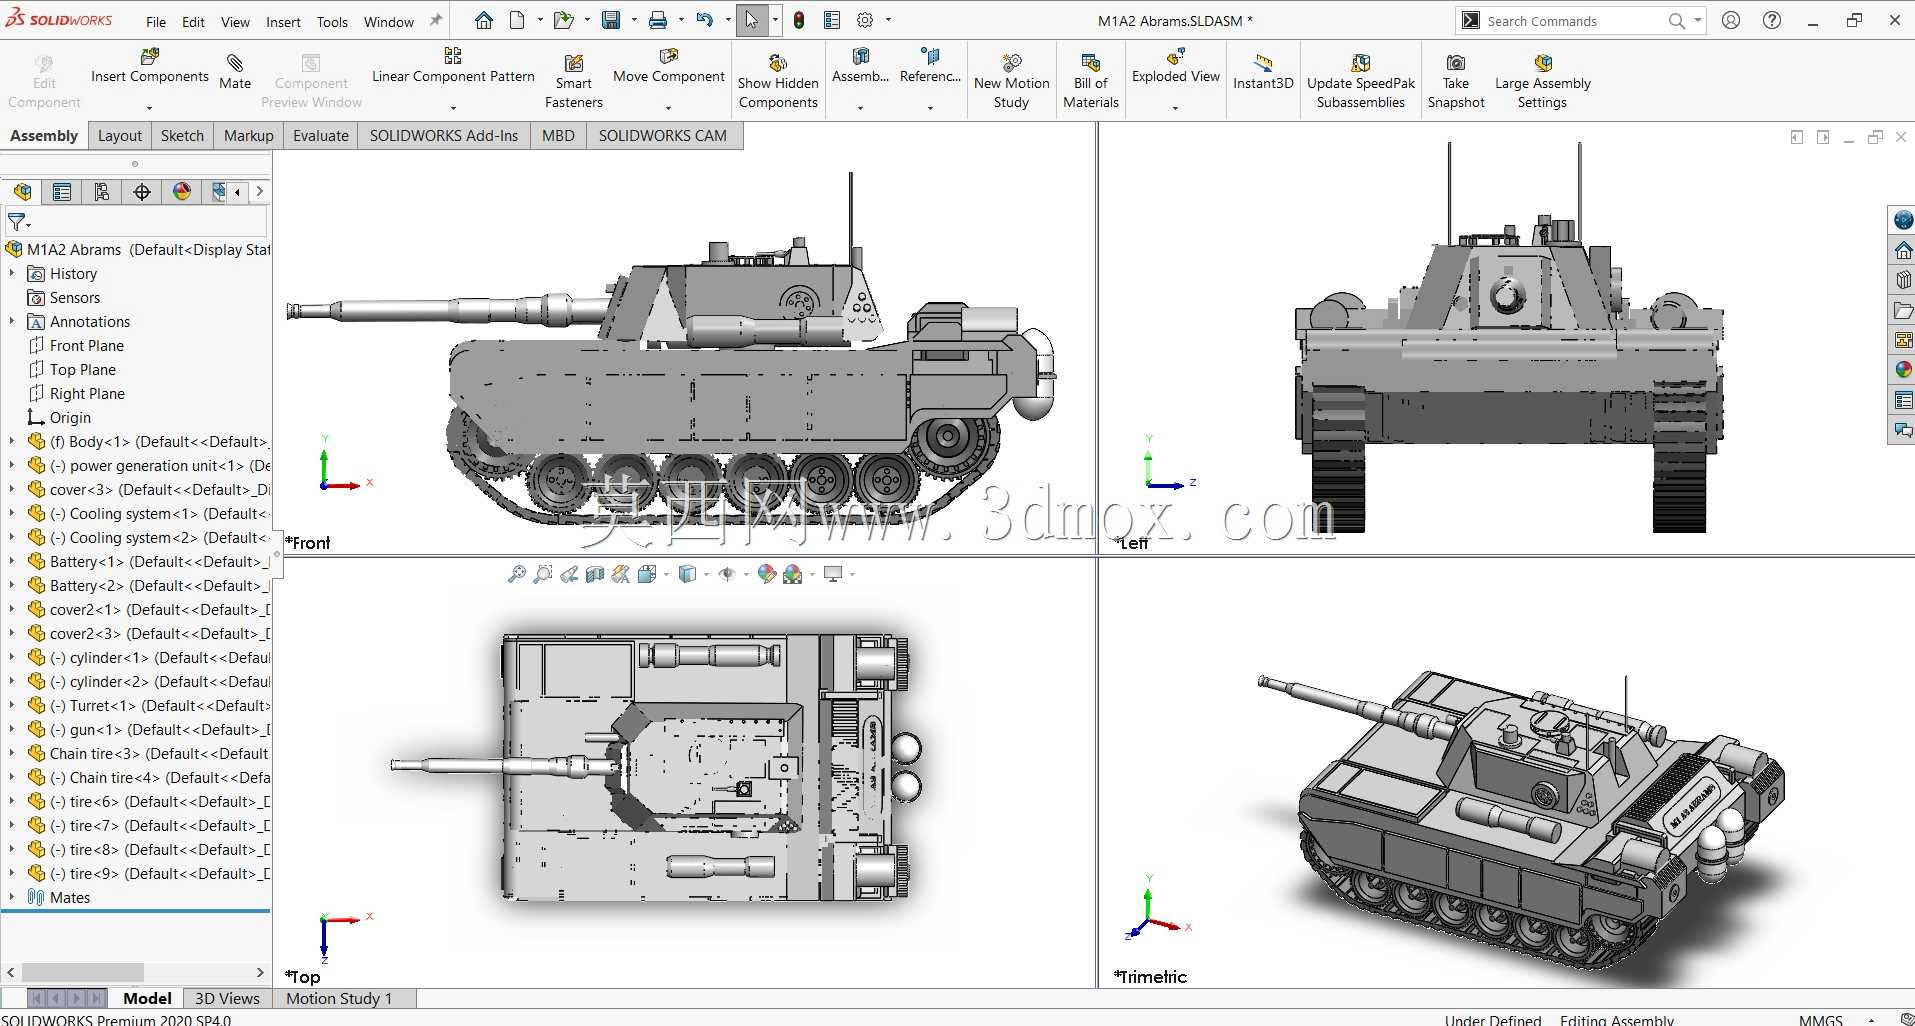This screenshot has width=1915, height=1026.
Task: Click Zoom to Fit in the viewport toolbar
Action: pos(517,574)
